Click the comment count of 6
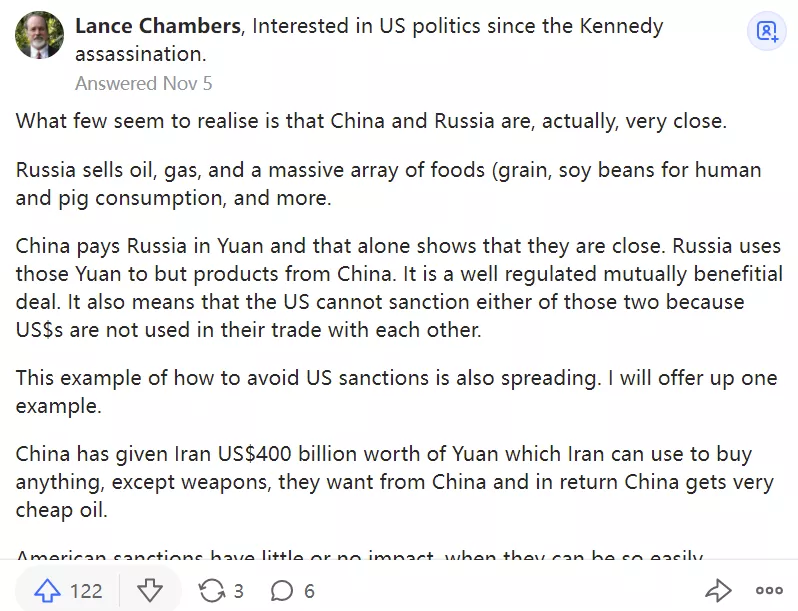 pyautogui.click(x=309, y=591)
